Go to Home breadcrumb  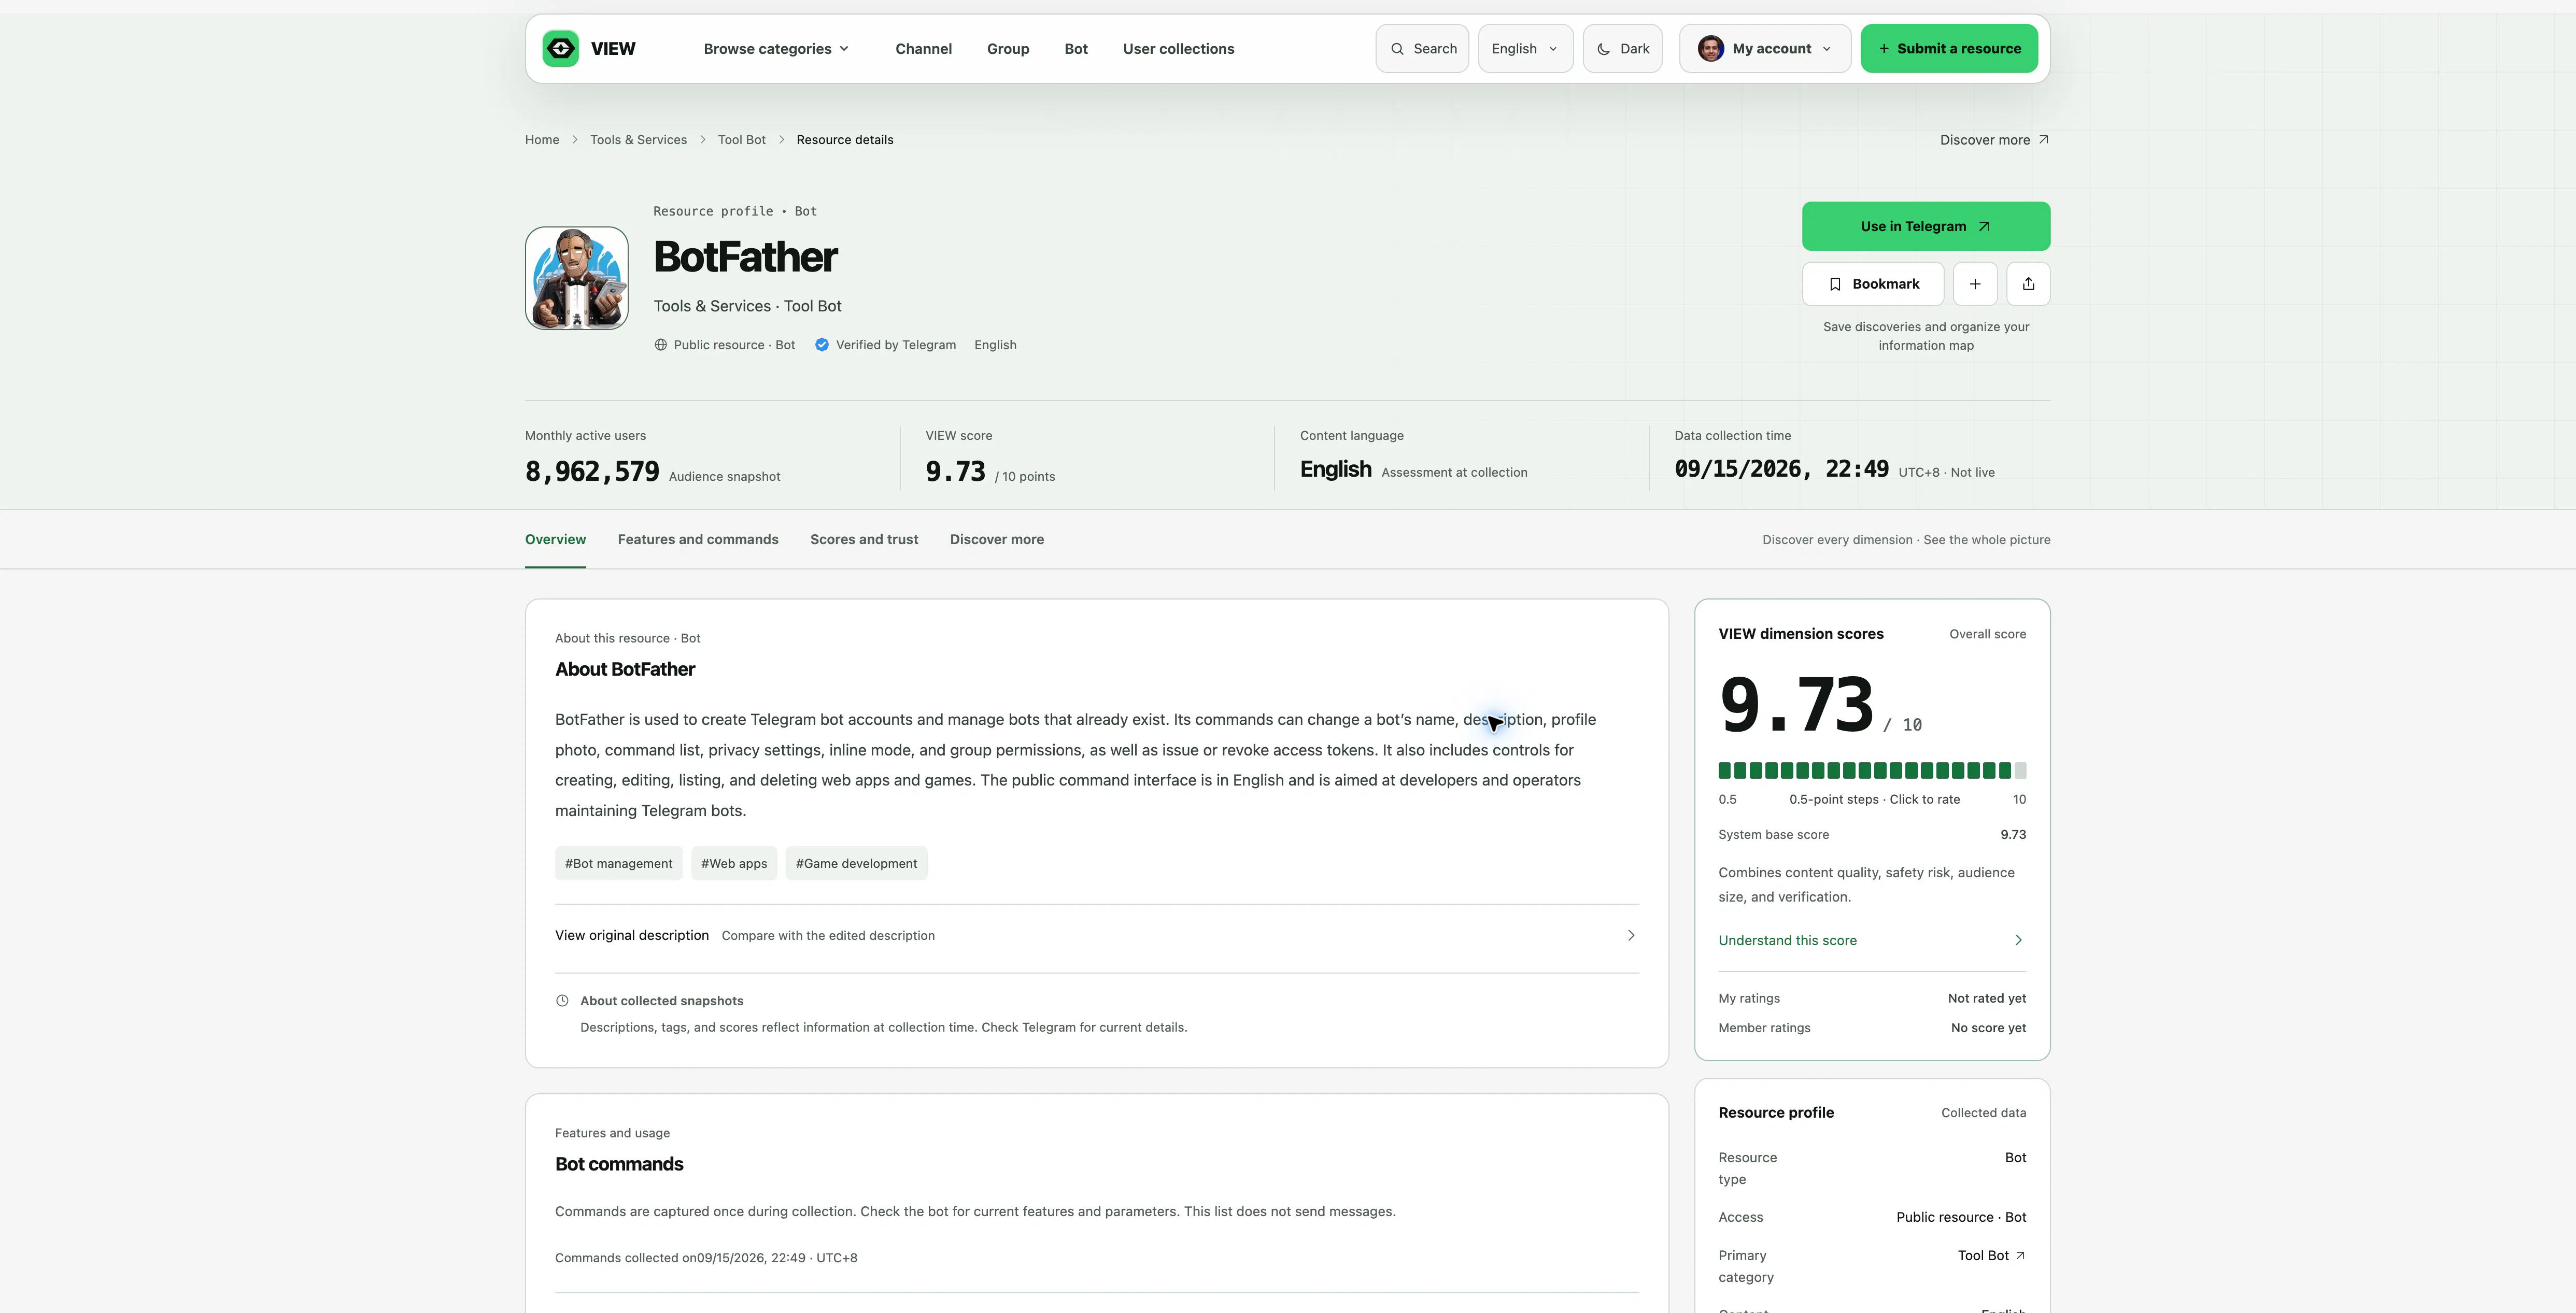pyautogui.click(x=542, y=140)
